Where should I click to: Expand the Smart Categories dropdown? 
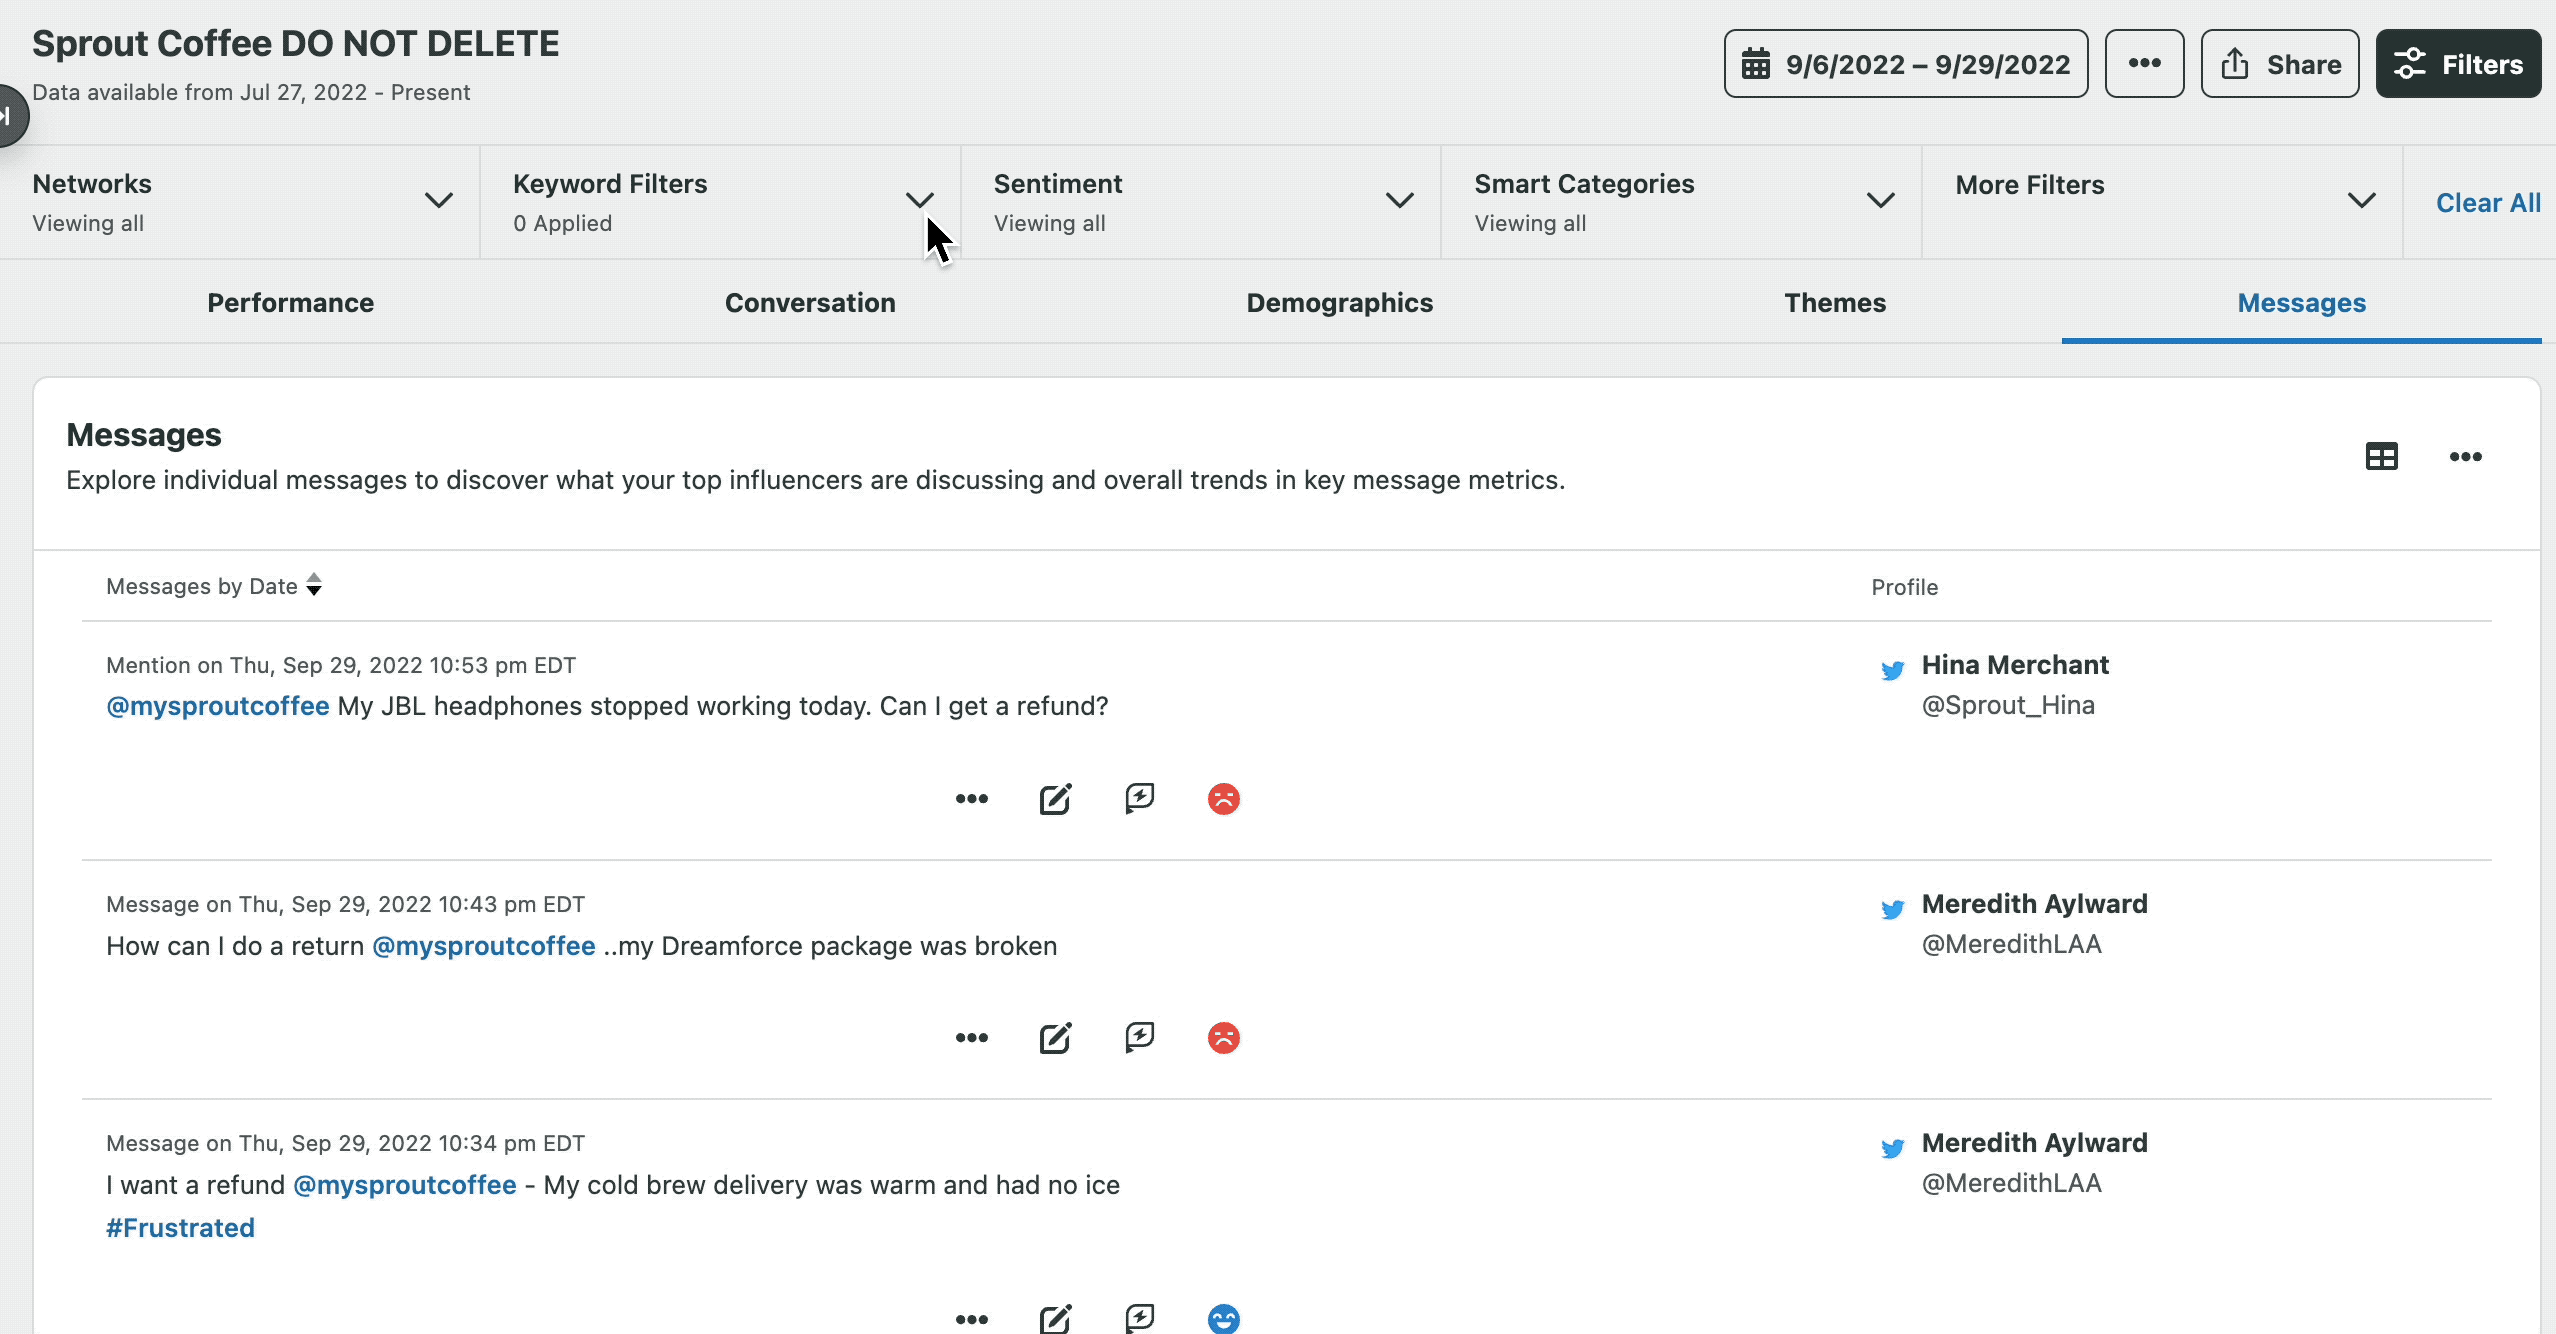click(1682, 202)
